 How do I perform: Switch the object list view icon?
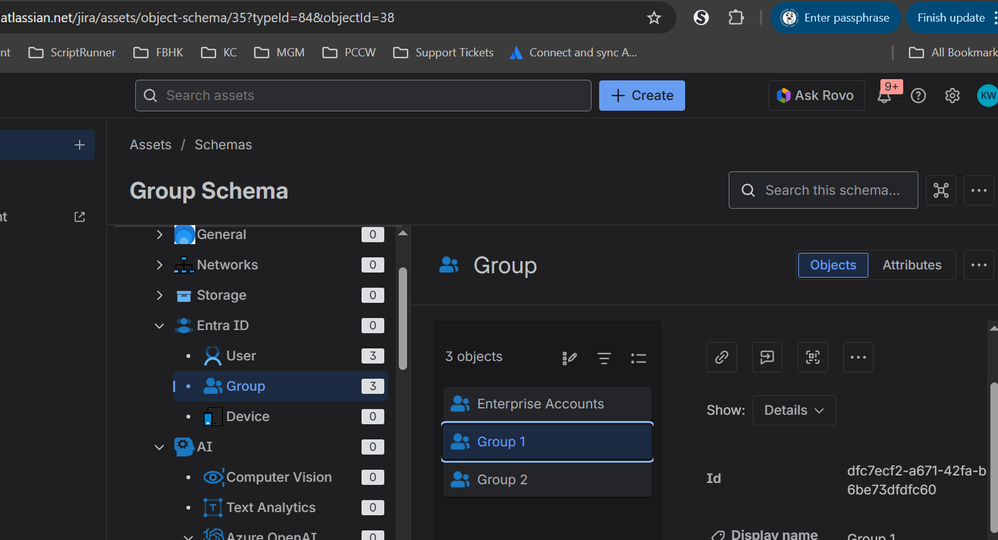pos(638,358)
